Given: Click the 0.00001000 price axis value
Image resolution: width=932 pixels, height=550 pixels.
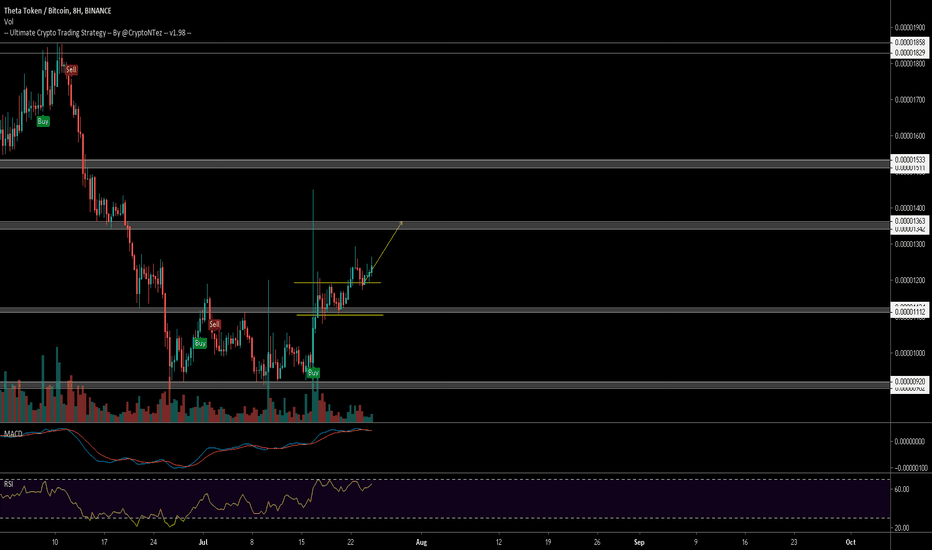Looking at the screenshot, I should click(910, 353).
